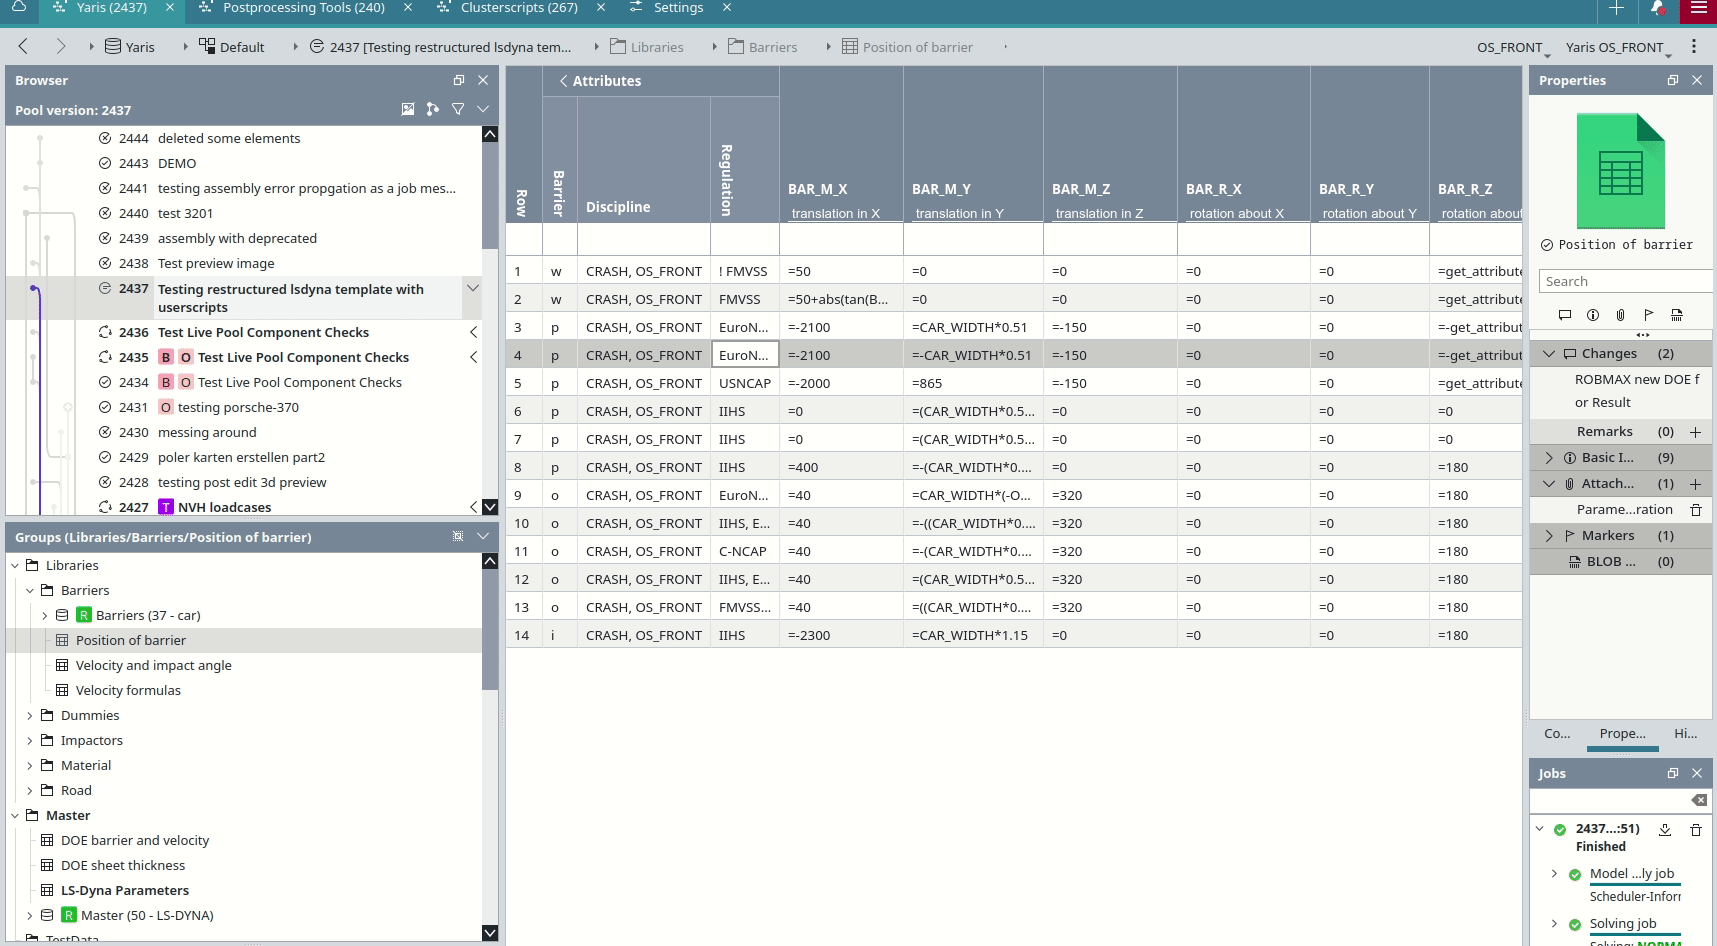The image size is (1717, 946).
Task: Collapse the Changes section in Properties
Action: [x=1550, y=353]
